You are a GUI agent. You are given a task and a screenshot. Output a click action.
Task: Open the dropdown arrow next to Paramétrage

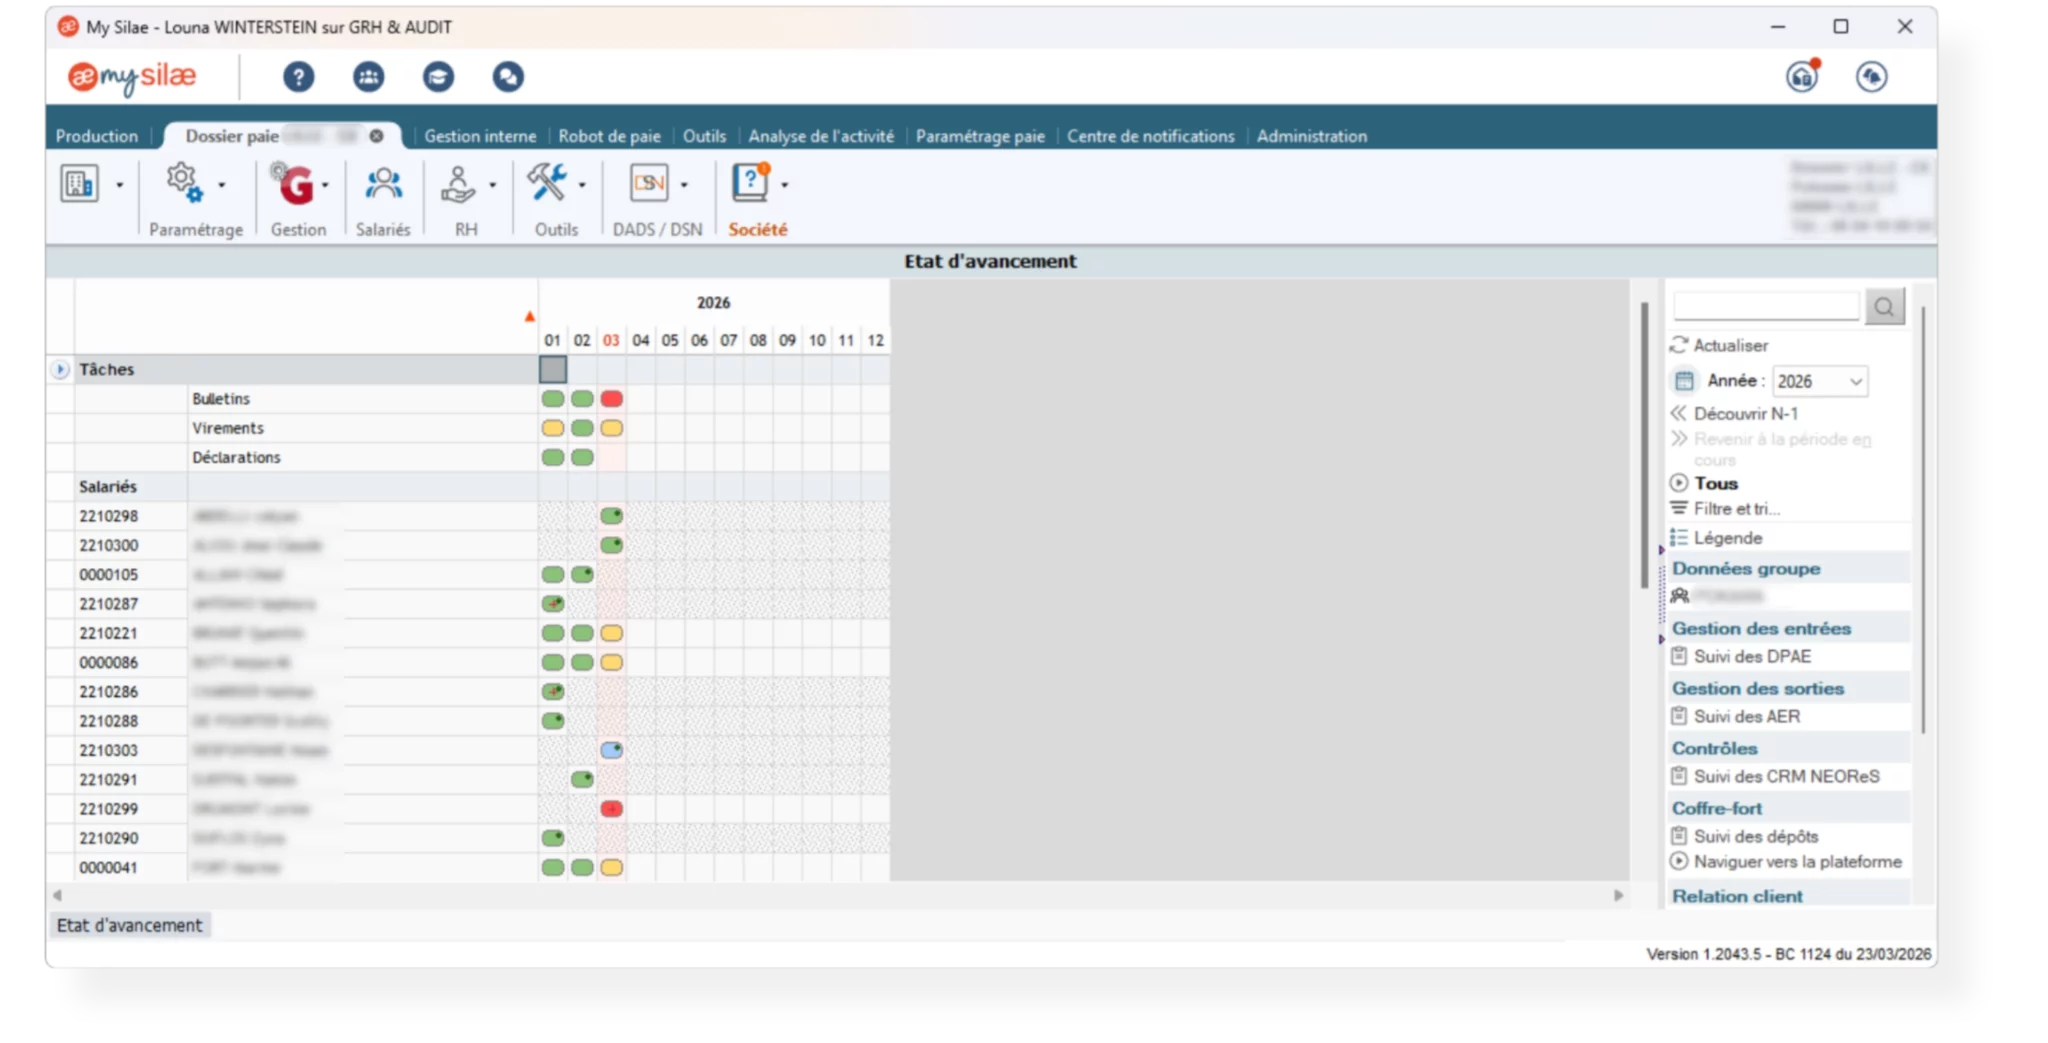[x=222, y=185]
